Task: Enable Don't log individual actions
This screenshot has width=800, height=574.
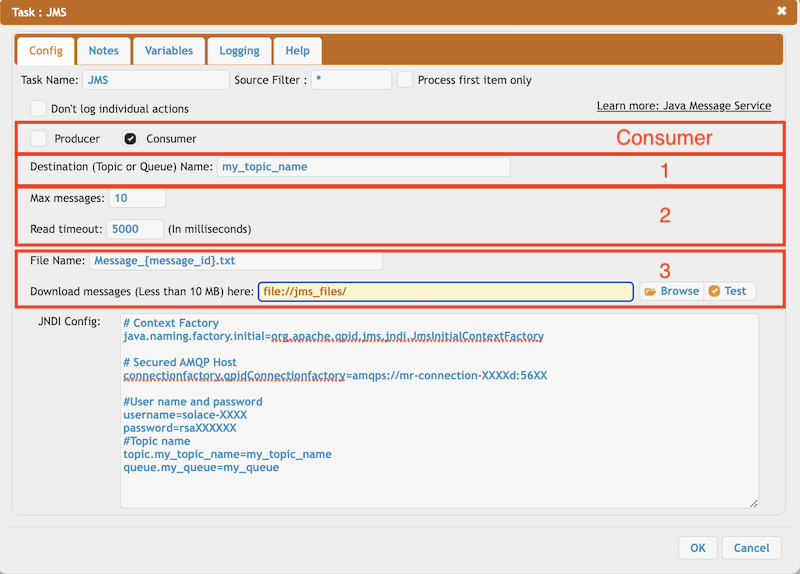Action: 38,108
